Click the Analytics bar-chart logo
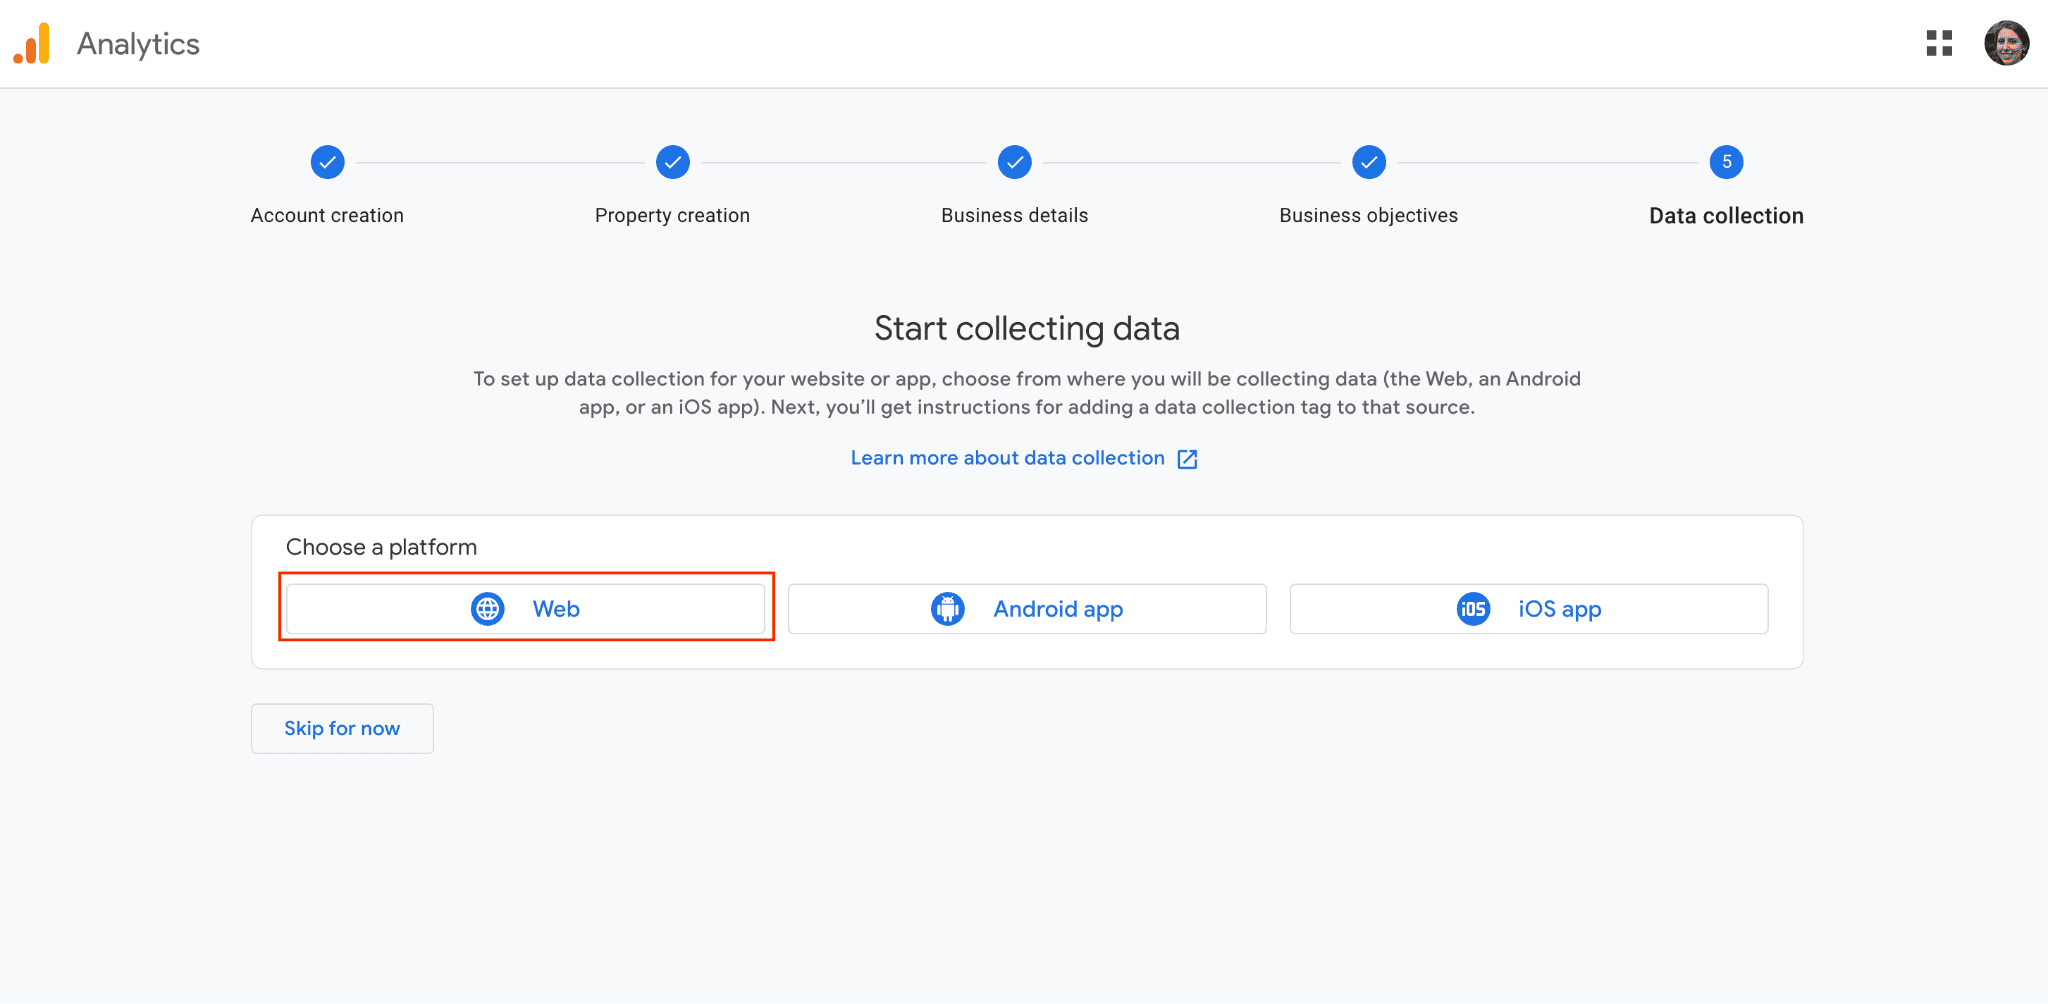 (x=32, y=44)
